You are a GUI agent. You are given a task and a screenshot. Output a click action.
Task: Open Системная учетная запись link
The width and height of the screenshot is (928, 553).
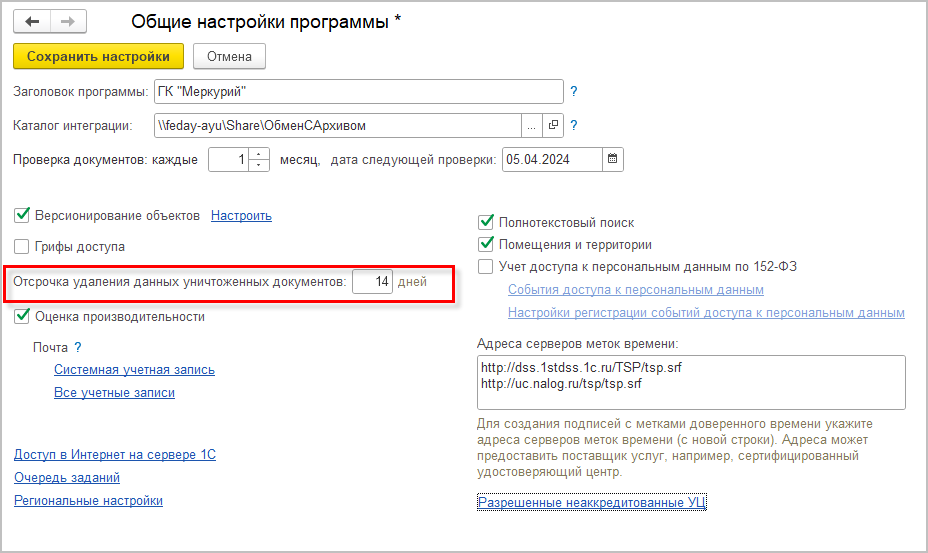134,369
